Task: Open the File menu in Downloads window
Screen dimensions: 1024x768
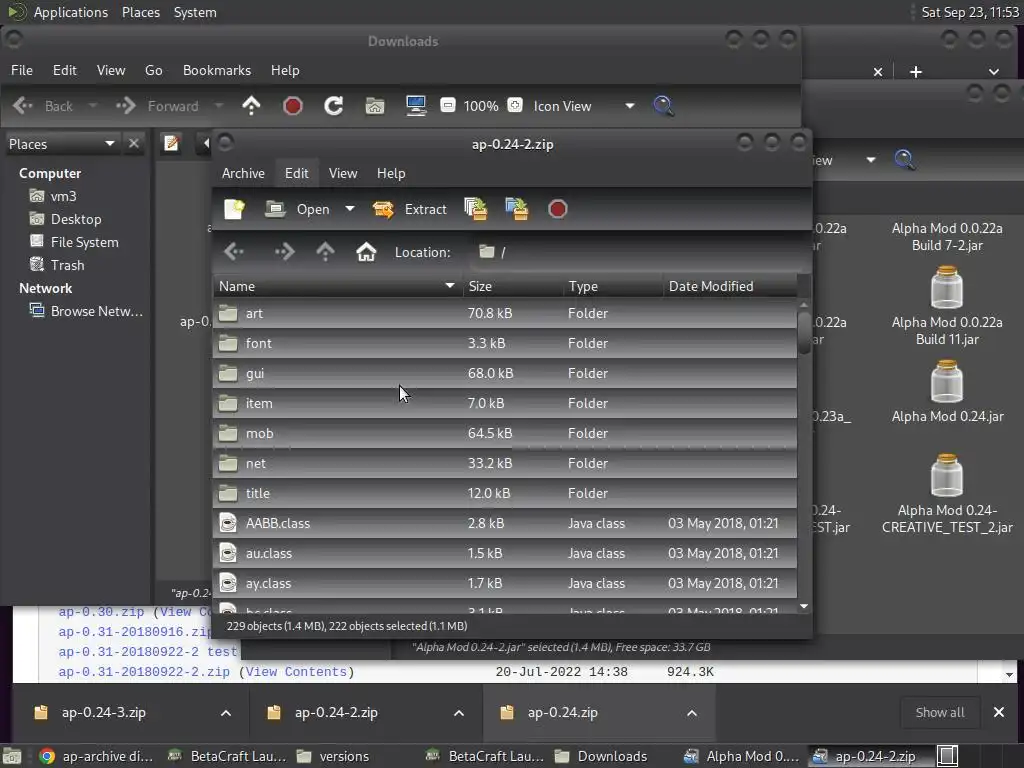Action: (22, 70)
